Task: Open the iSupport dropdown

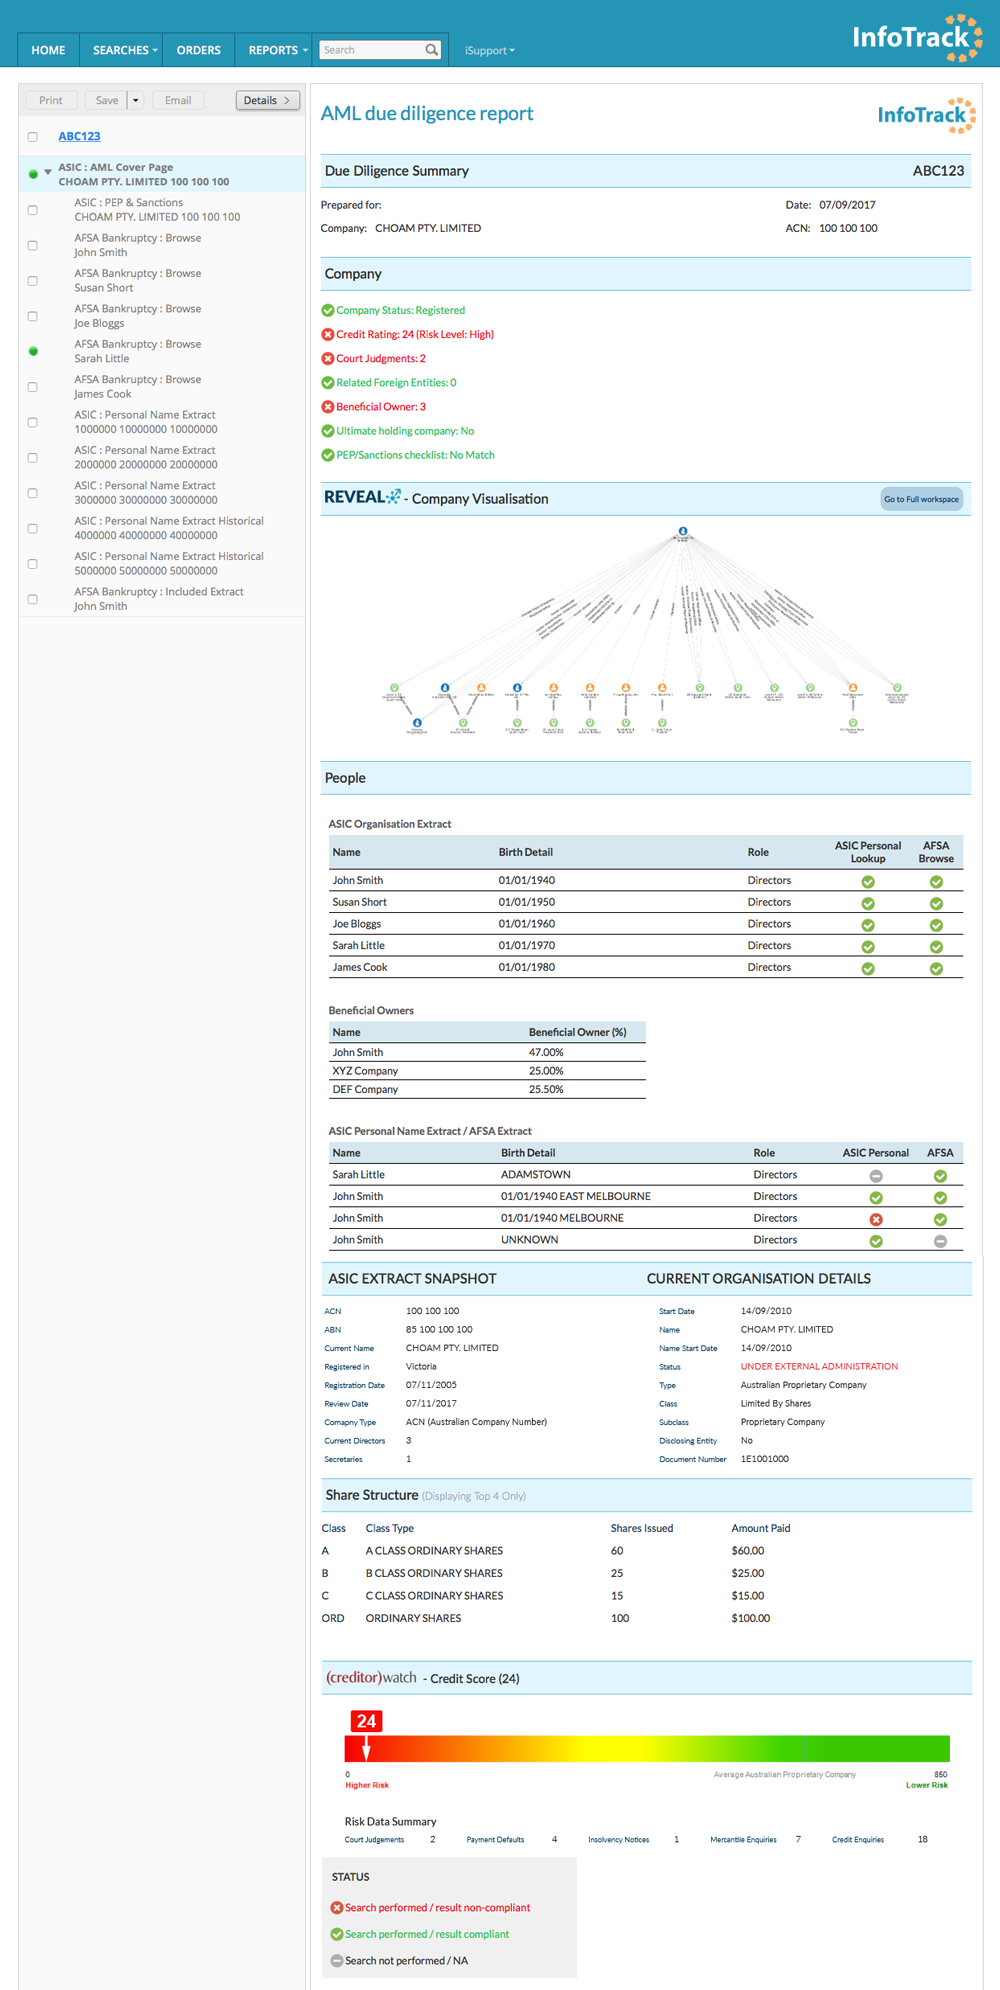Action: pyautogui.click(x=489, y=50)
